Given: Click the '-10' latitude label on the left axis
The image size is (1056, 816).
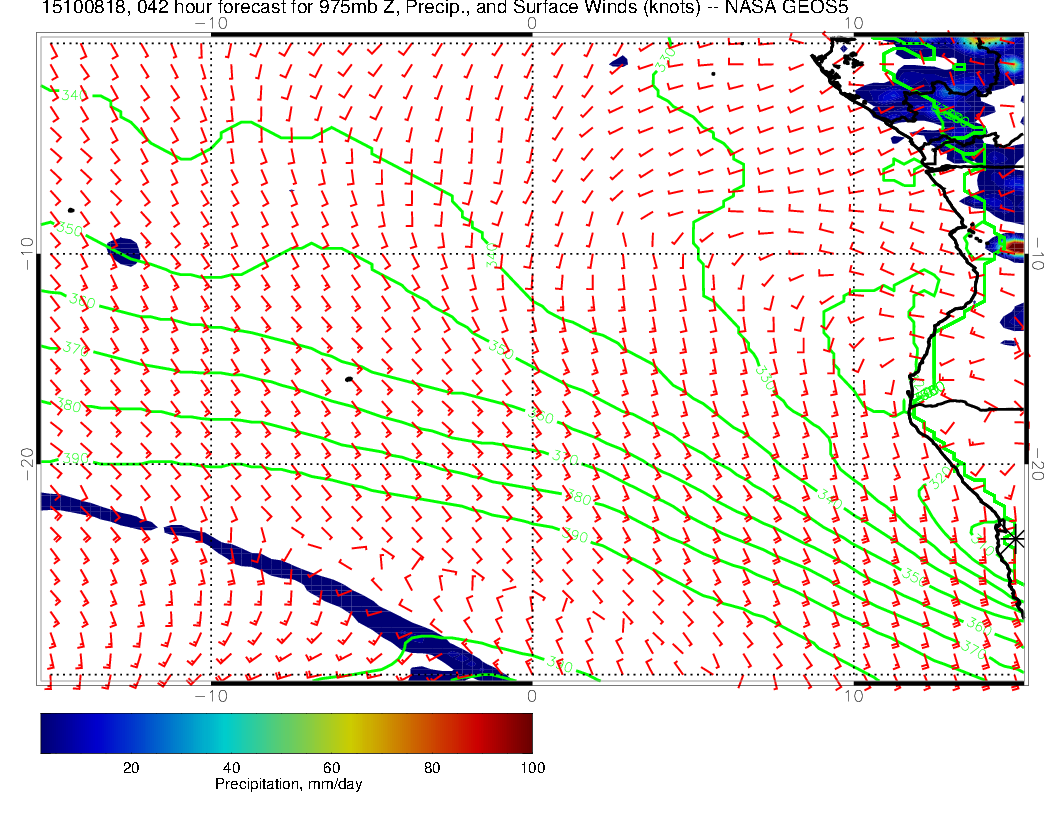Looking at the screenshot, I should [x=27, y=254].
